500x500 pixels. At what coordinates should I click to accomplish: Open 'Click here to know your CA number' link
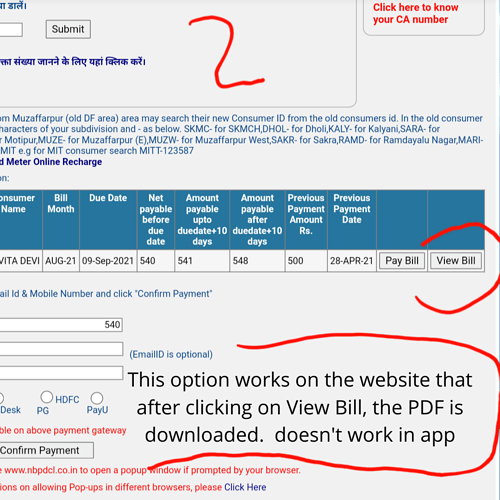coord(415,13)
